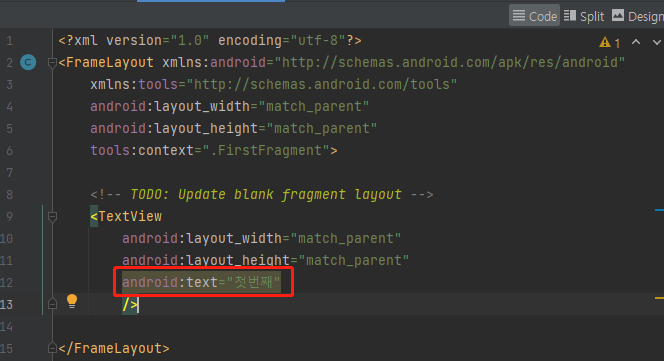Click the self-closing /> on line 13

(130, 305)
